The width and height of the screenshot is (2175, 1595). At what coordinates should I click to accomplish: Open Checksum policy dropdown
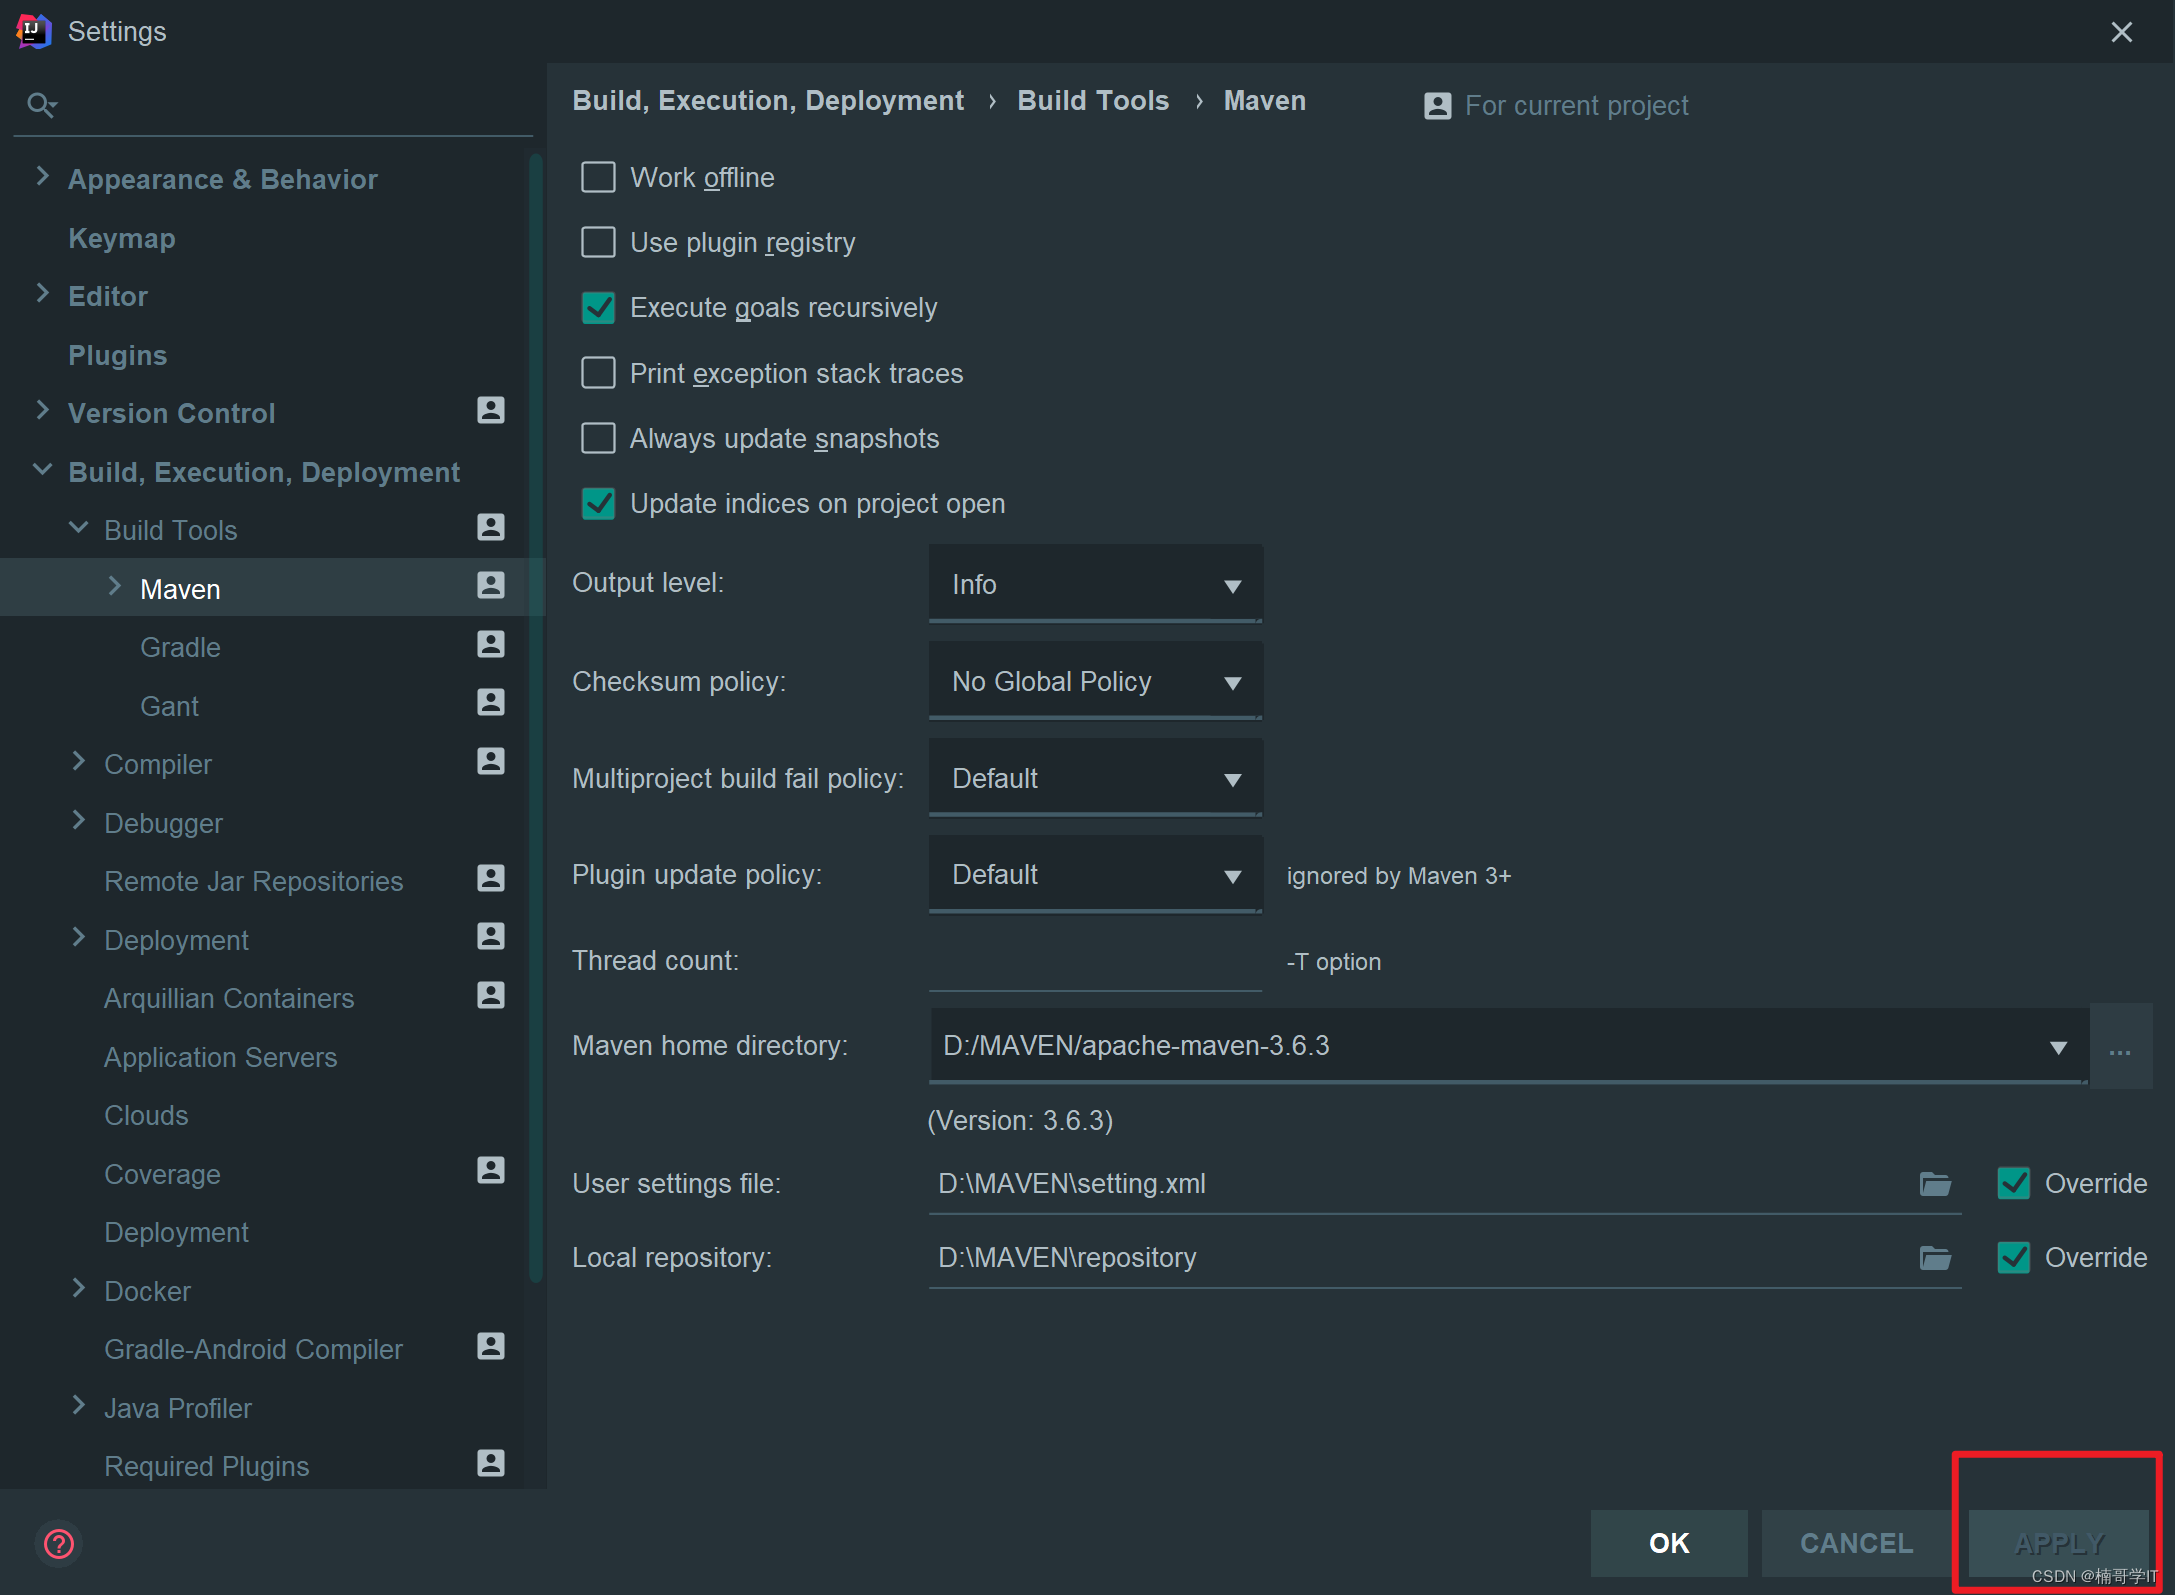click(1095, 682)
